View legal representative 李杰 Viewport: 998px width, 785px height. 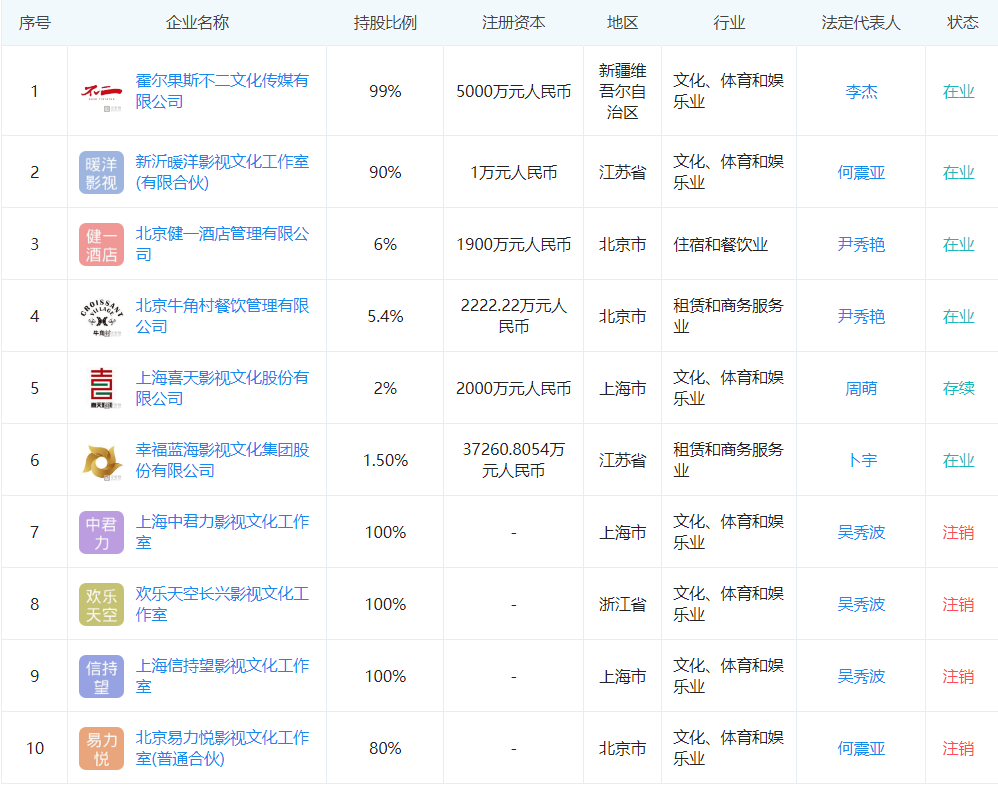861,91
